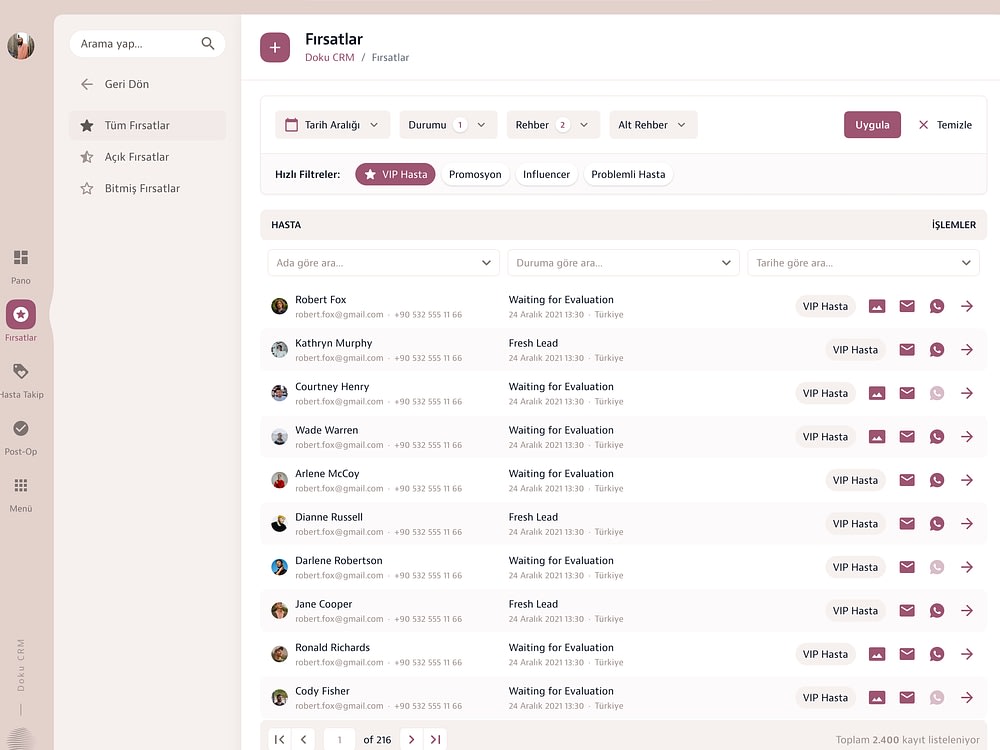Open Courtney Henry's image icon
1000x750 pixels.
pos(877,393)
